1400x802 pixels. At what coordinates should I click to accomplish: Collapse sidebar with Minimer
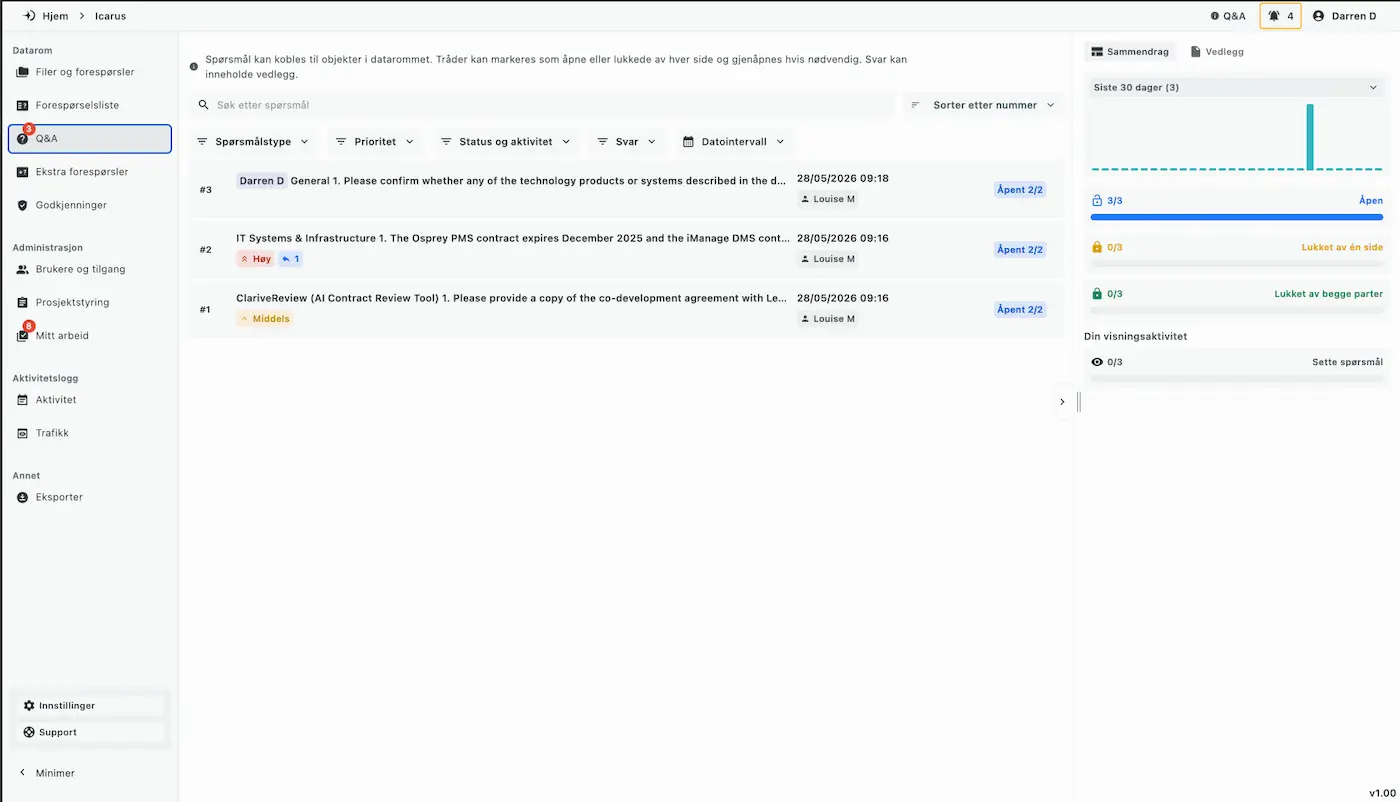[x=46, y=773]
